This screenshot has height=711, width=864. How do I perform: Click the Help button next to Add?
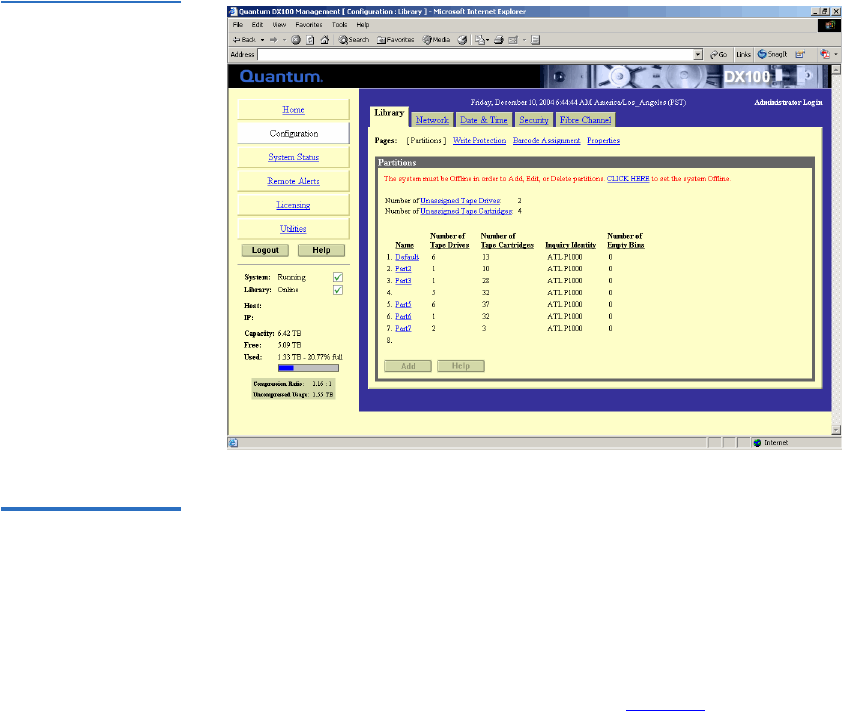[x=461, y=366]
